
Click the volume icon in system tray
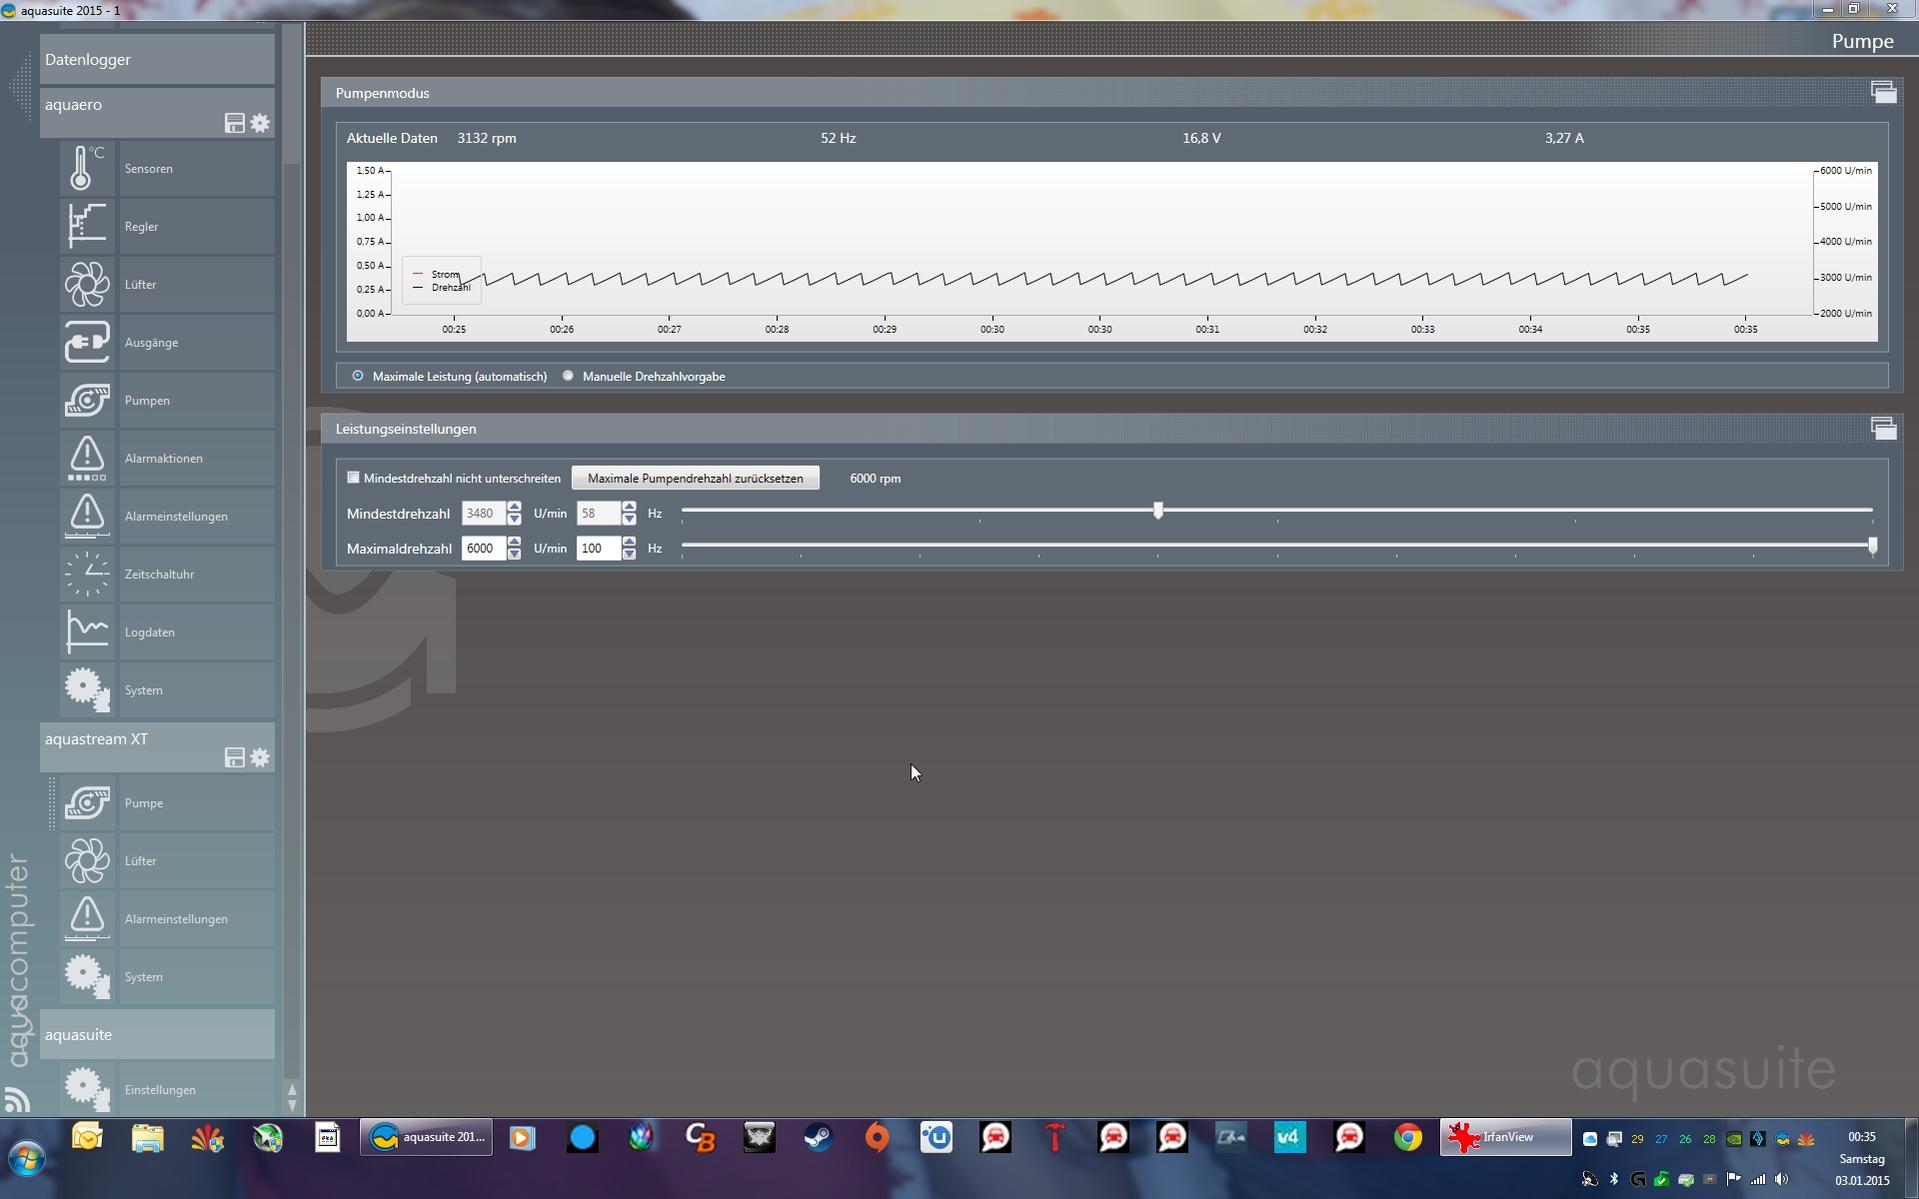(1782, 1179)
